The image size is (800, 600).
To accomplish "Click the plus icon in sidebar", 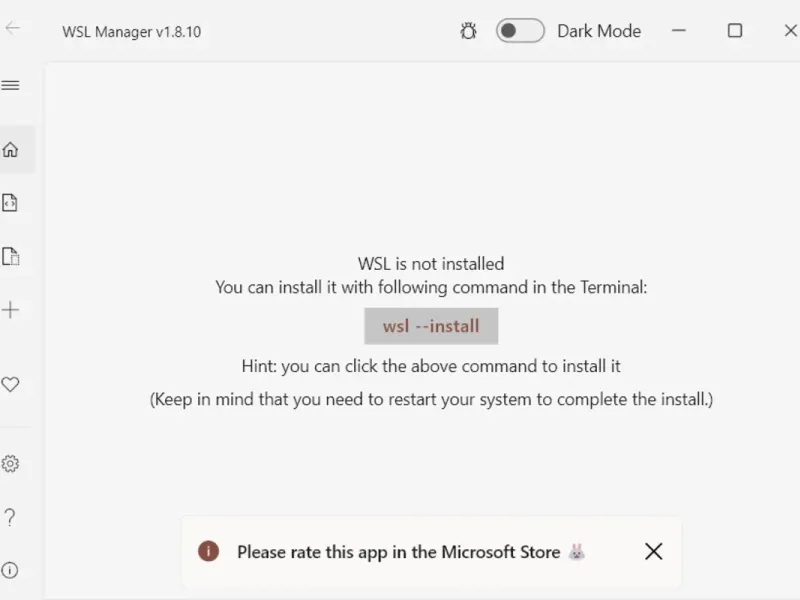I will pyautogui.click(x=11, y=310).
